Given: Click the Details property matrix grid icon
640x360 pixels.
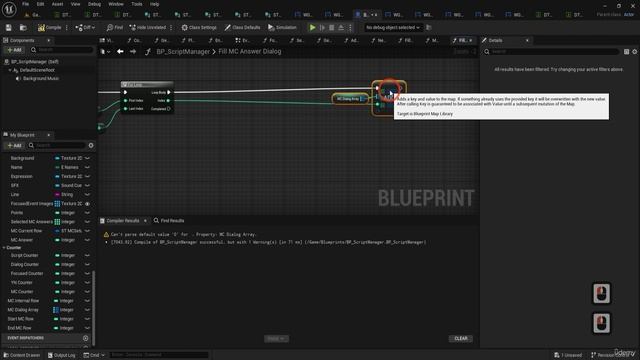Looking at the screenshot, I should pos(626,52).
